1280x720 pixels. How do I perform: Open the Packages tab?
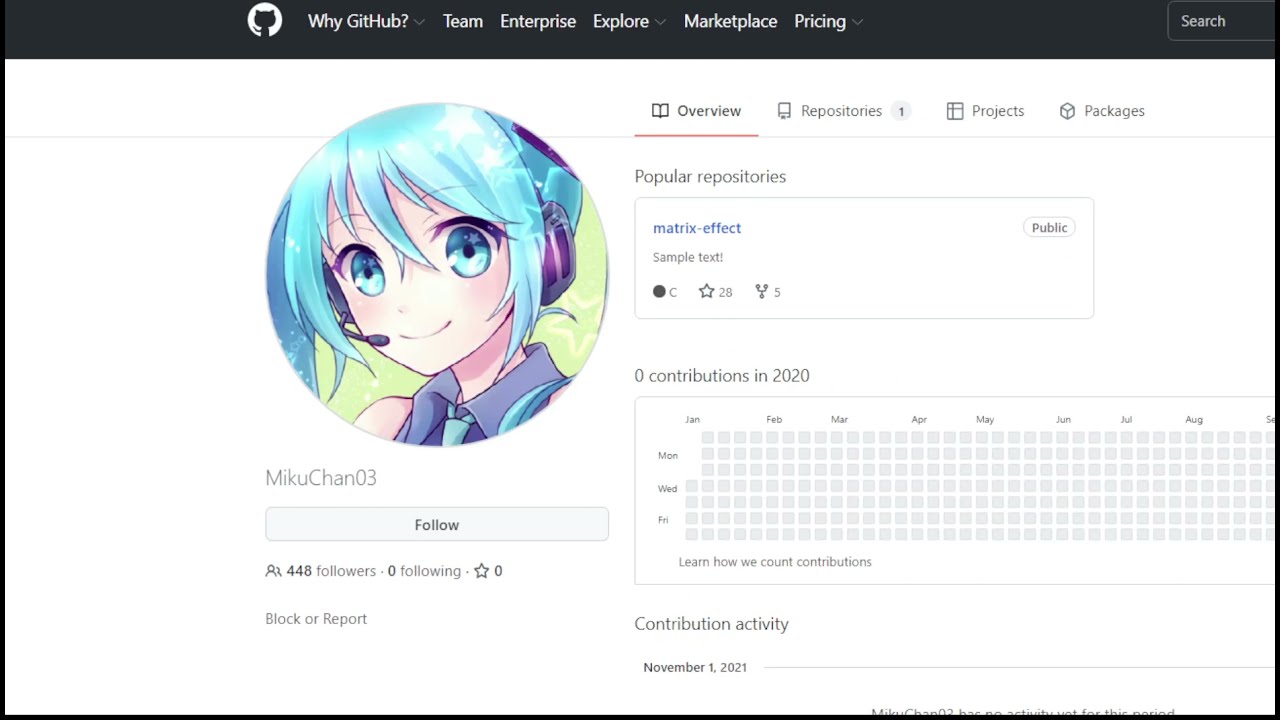coord(1102,111)
